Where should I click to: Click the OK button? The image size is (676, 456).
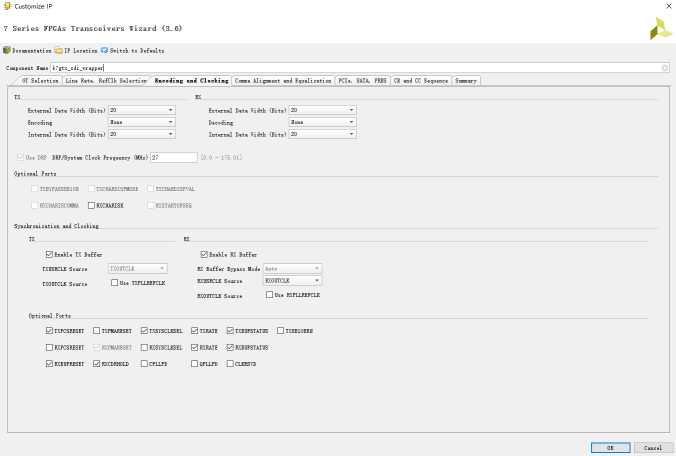[610, 448]
